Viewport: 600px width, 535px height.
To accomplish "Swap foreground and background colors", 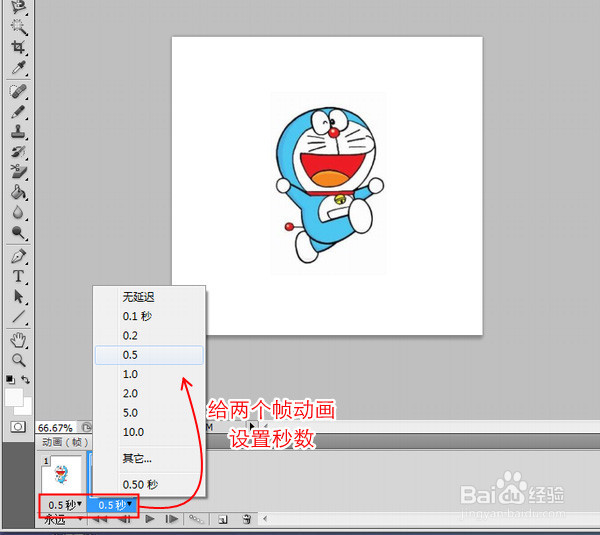I will click(25, 380).
